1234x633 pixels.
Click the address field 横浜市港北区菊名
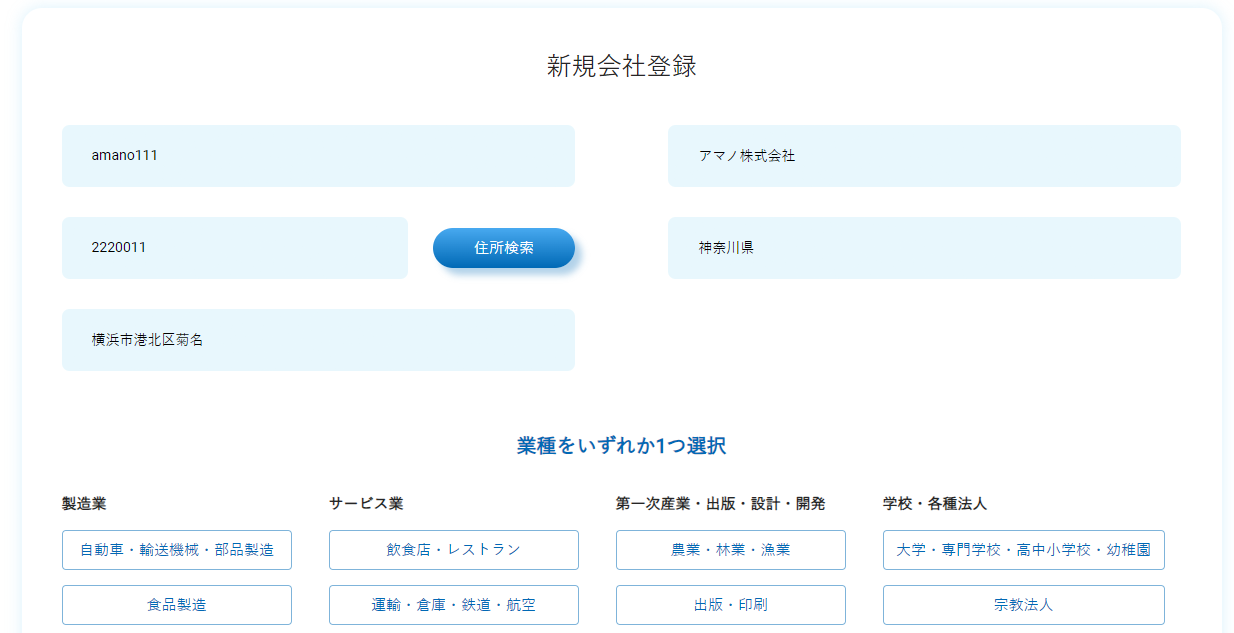318,340
